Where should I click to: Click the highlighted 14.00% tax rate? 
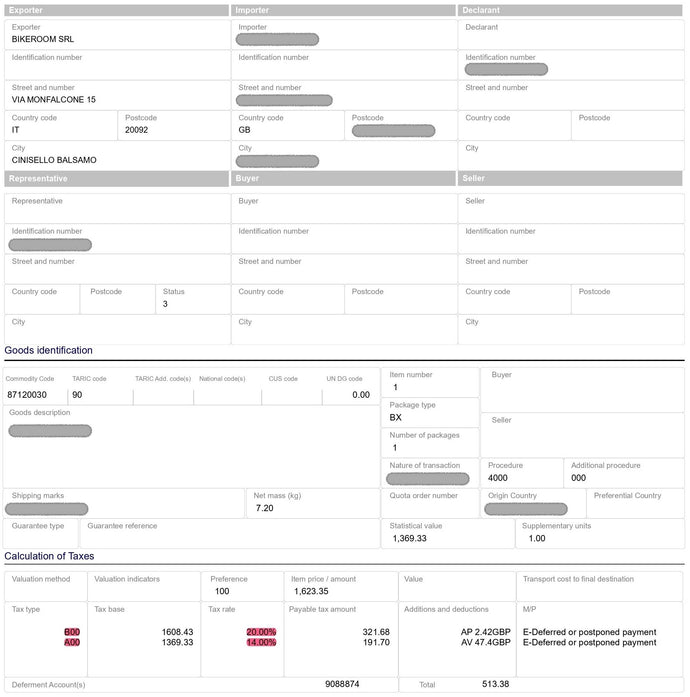(x=261, y=643)
